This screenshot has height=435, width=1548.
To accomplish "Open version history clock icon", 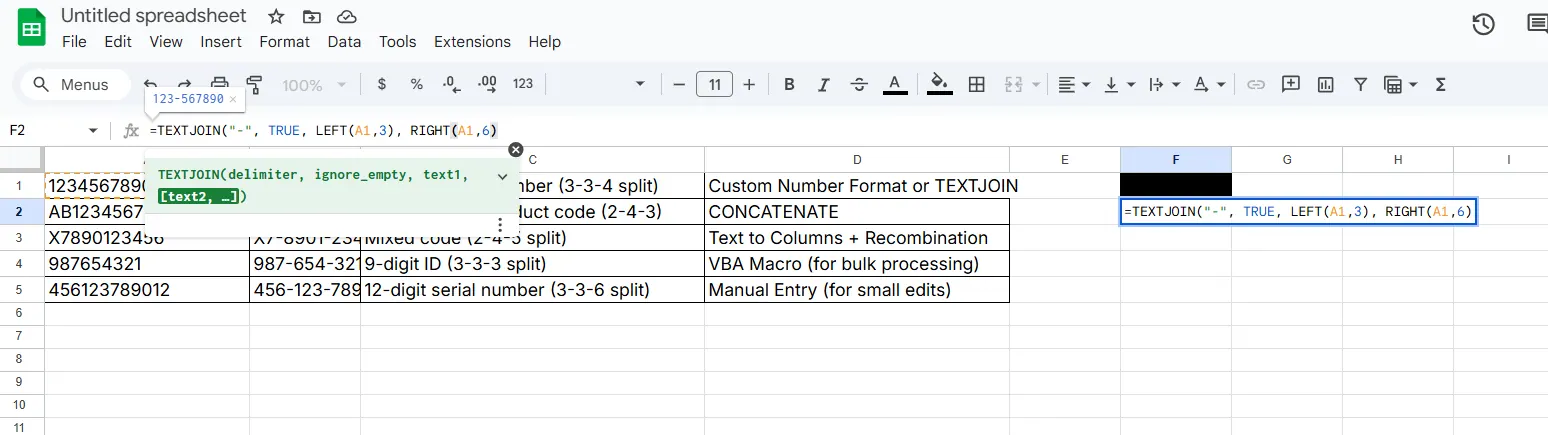I will 1484,24.
